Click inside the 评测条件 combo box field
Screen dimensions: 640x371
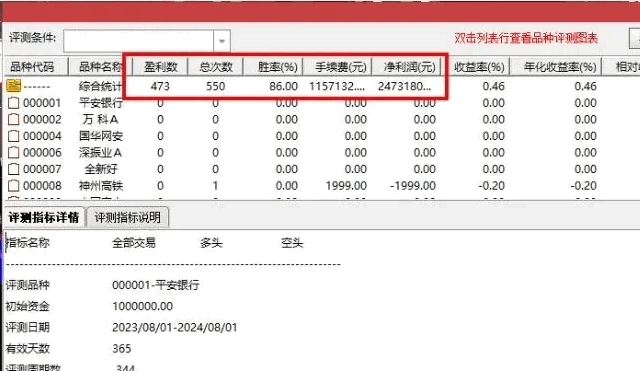coord(138,41)
